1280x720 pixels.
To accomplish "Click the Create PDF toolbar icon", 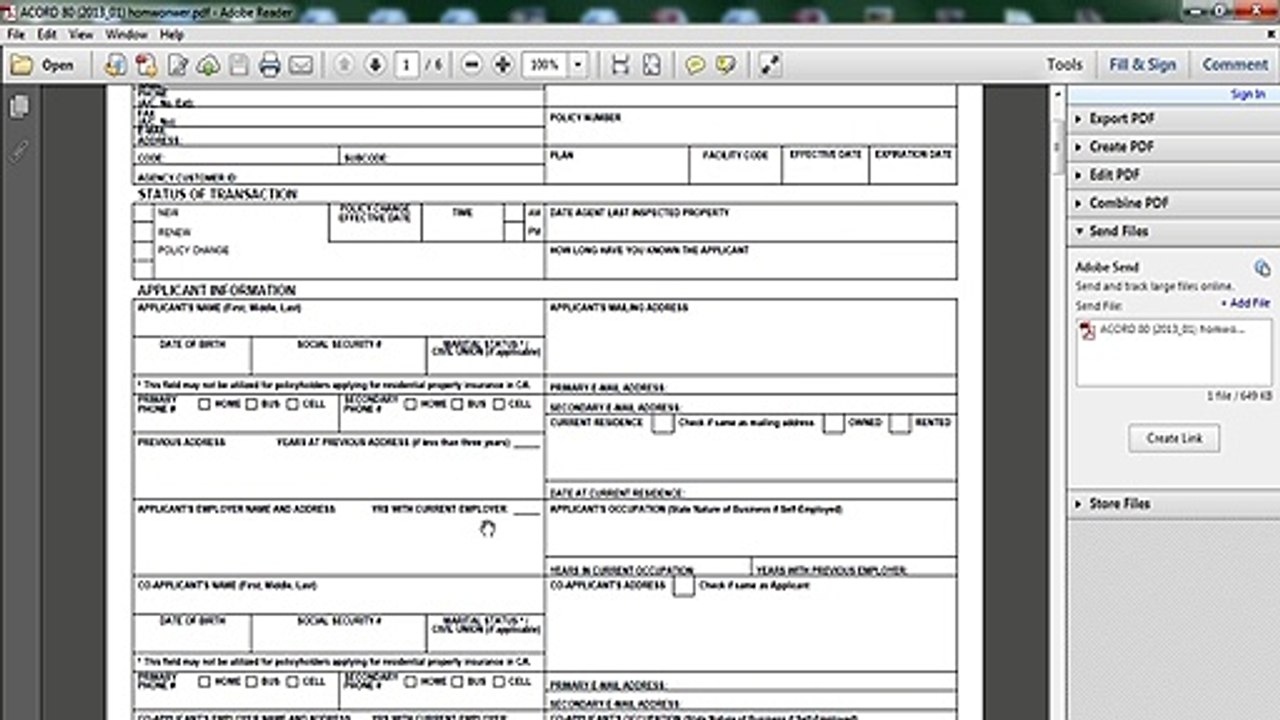I will [146, 65].
